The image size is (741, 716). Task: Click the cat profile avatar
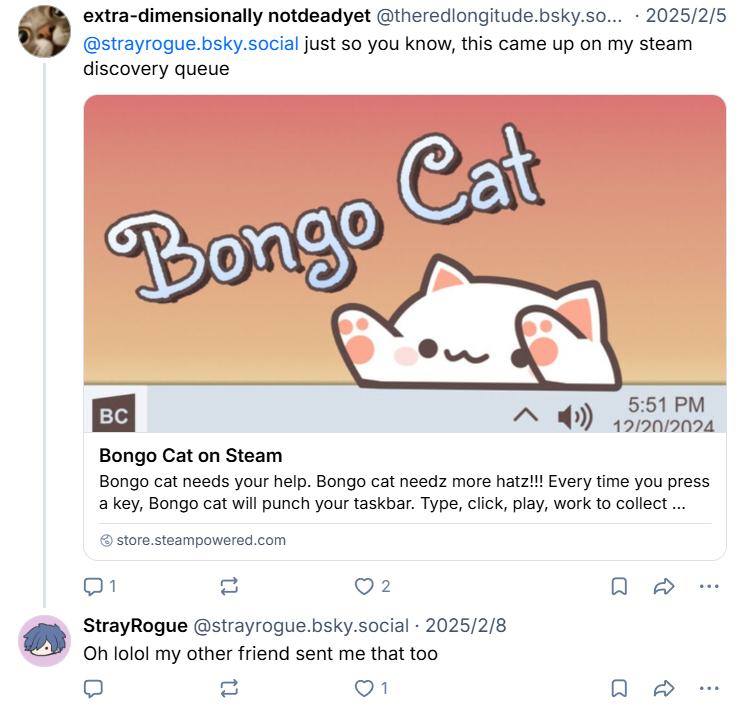coord(45,31)
